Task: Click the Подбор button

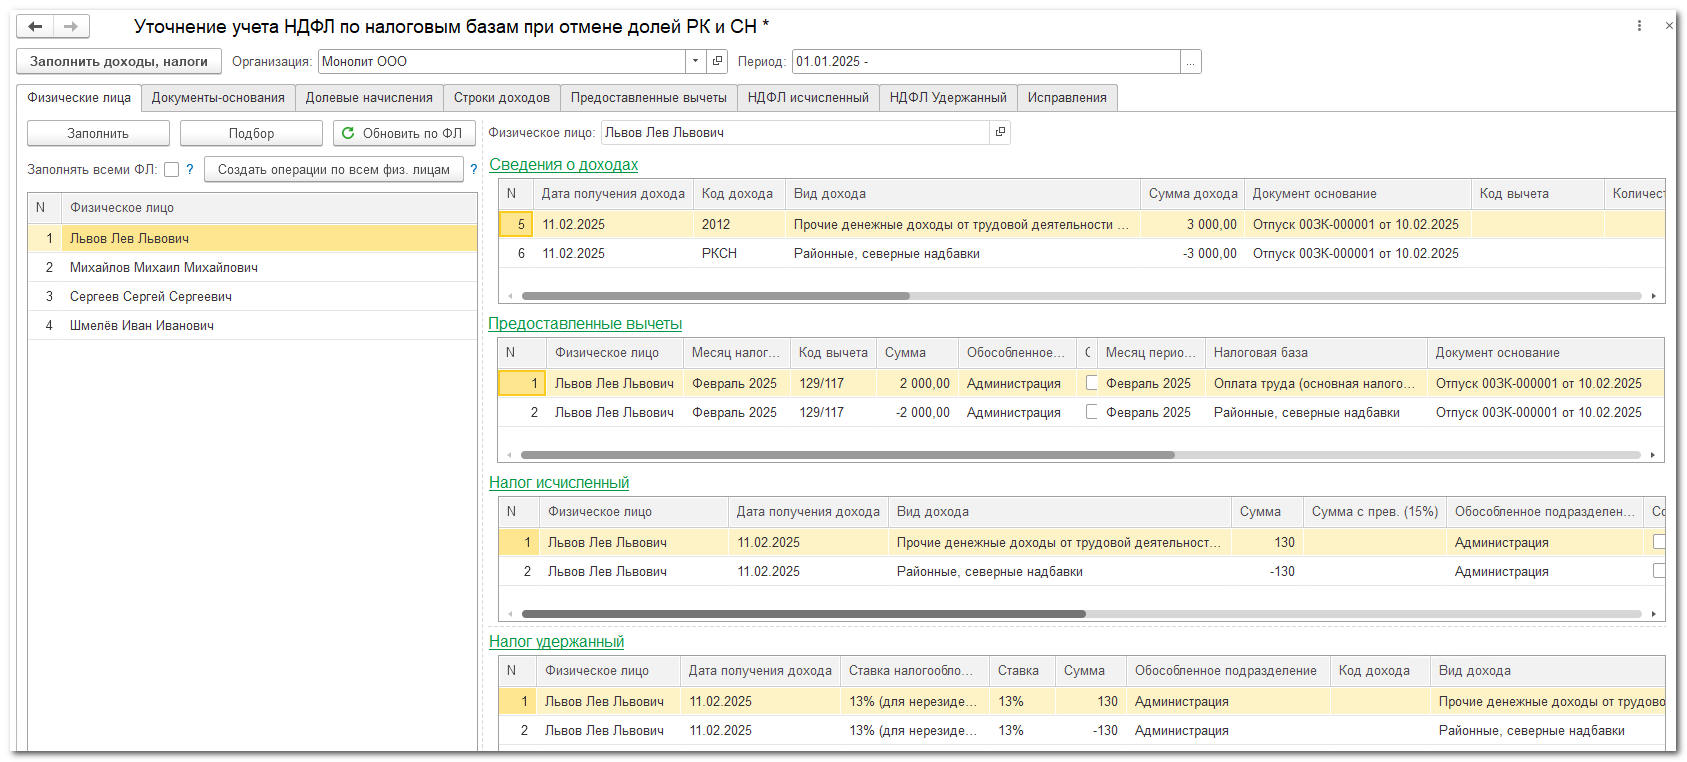Action: coord(251,133)
